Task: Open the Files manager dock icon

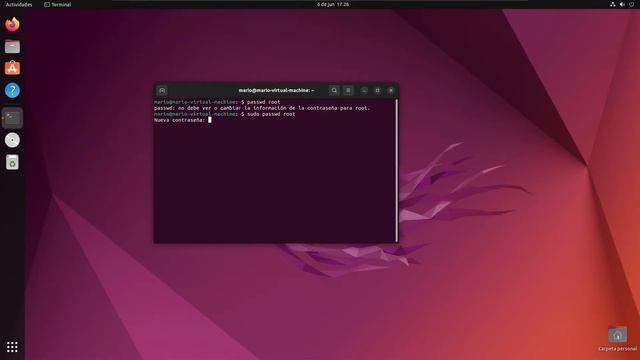Action: coord(12,47)
